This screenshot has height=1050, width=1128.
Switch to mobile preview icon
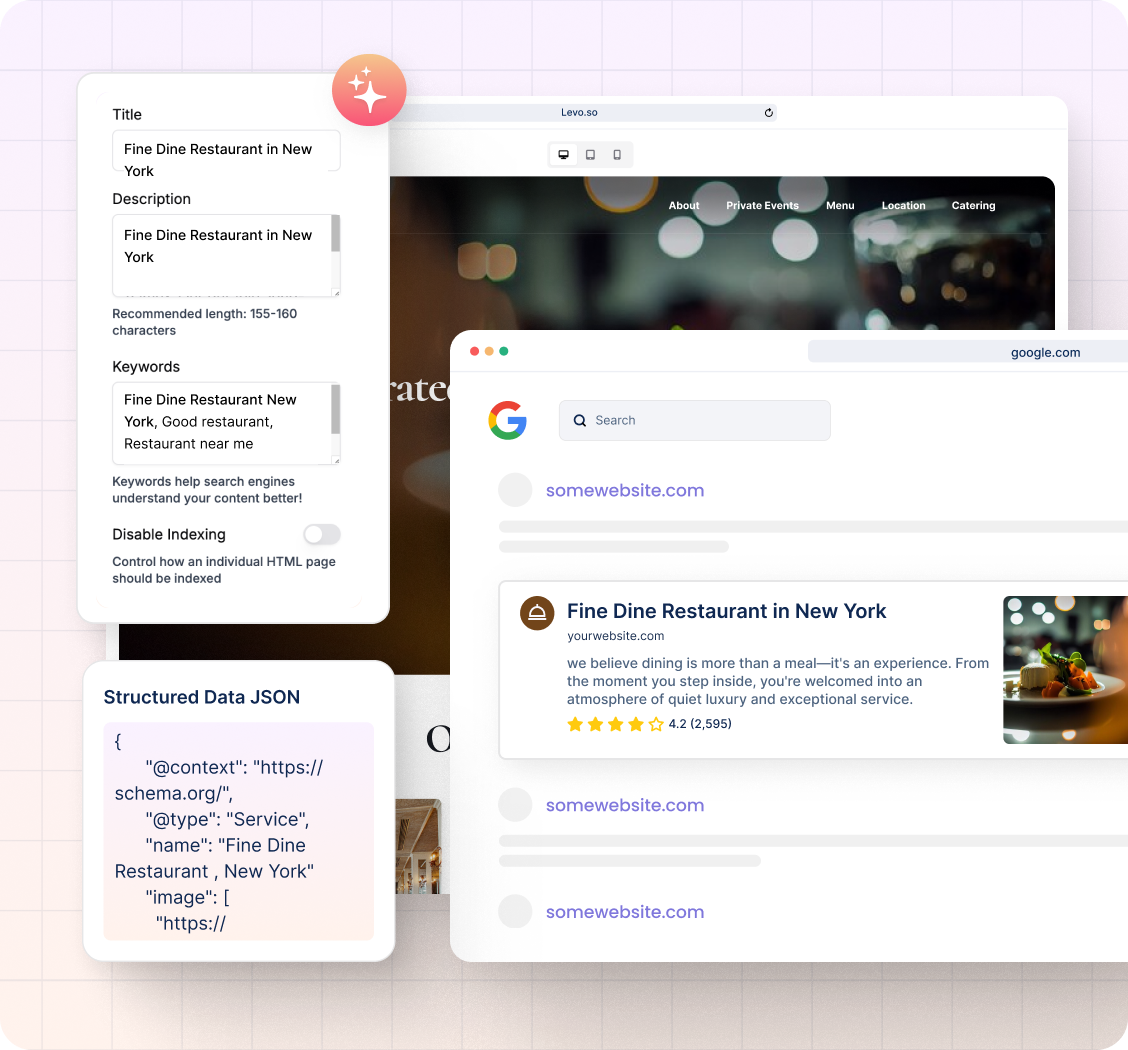click(617, 155)
